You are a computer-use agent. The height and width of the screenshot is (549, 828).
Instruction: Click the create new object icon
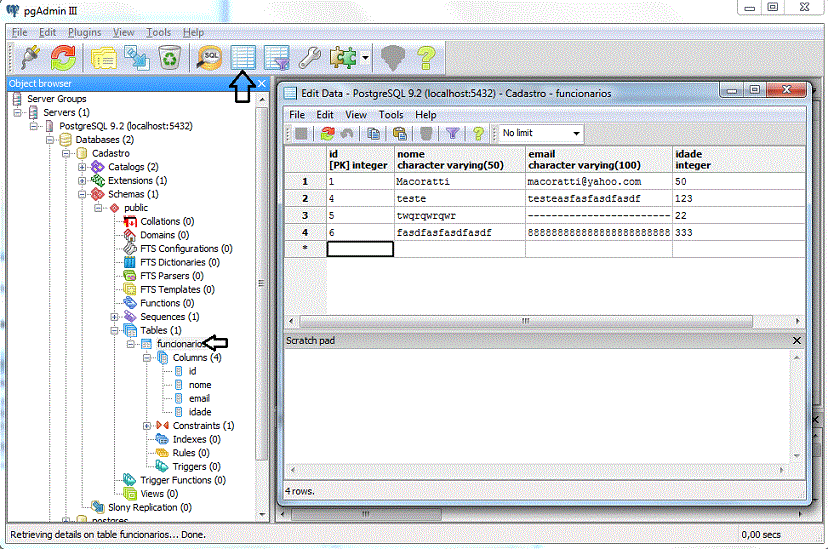(x=136, y=58)
